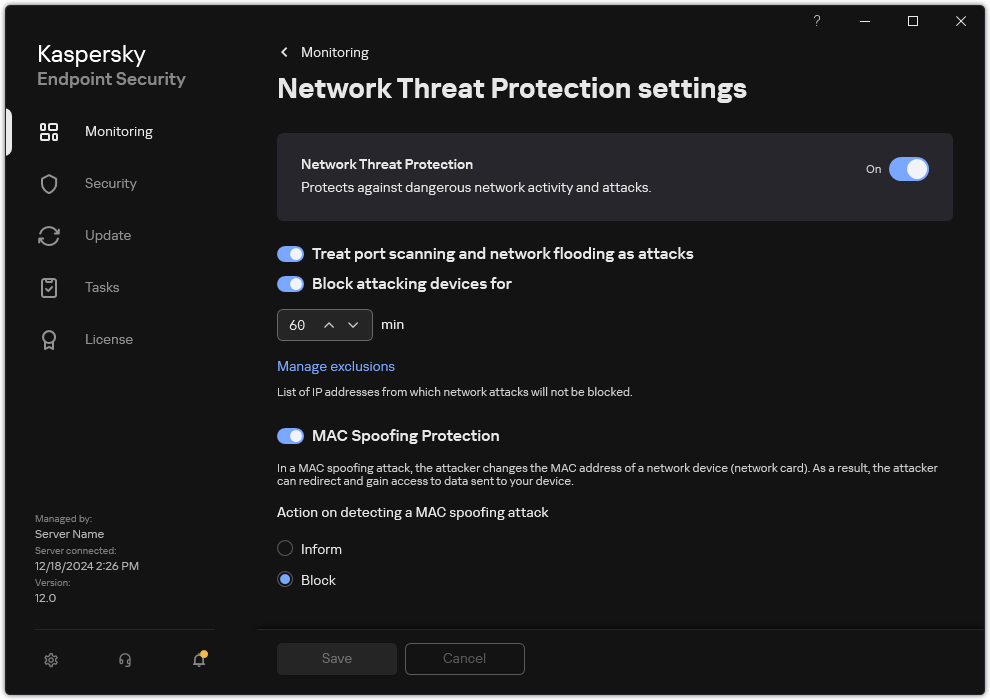Select the Inform radio option

(x=286, y=548)
